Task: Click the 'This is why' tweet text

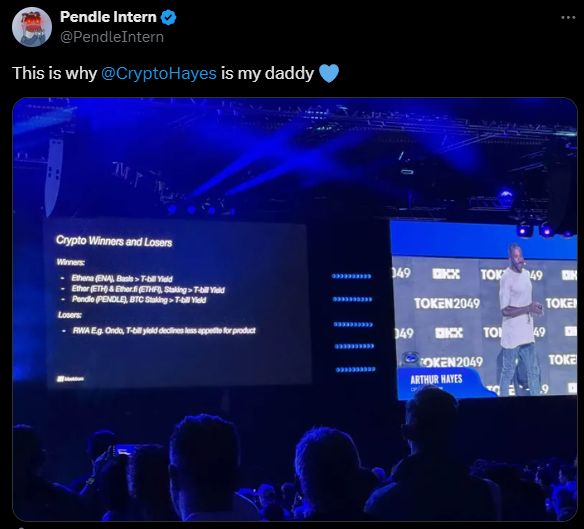Action: coord(55,73)
